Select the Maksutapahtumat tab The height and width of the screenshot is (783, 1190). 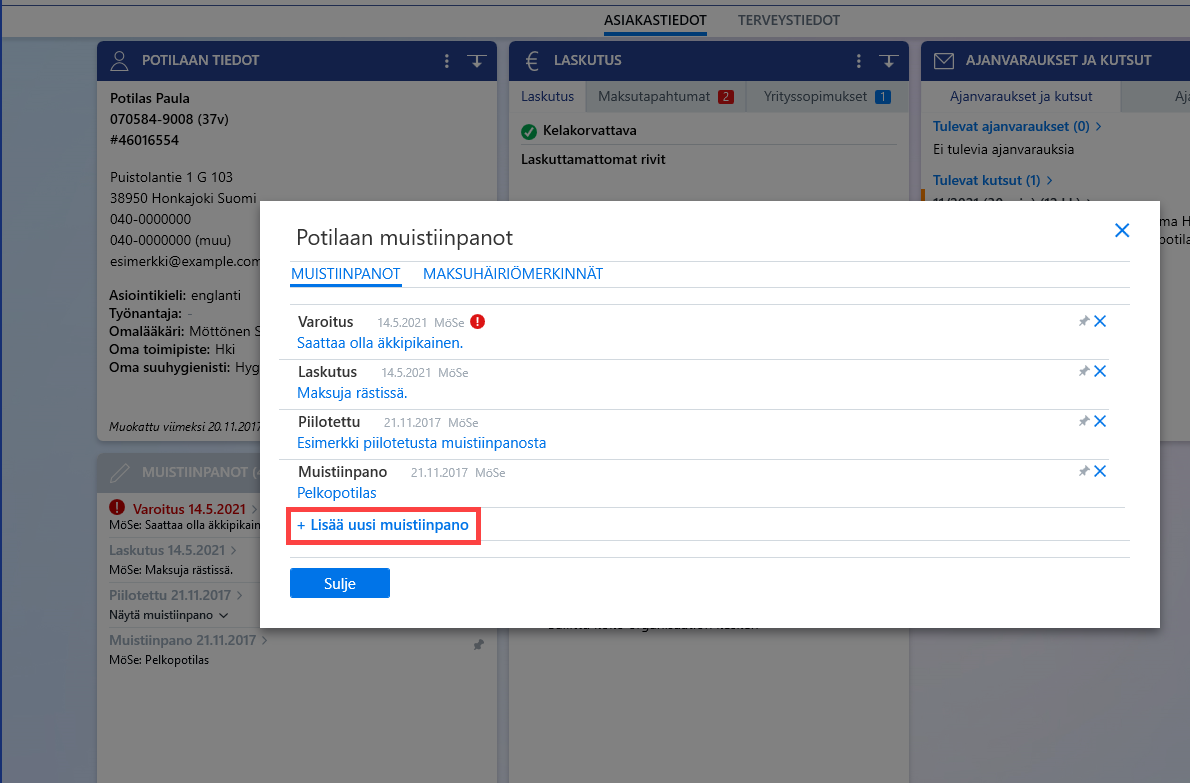coord(666,97)
